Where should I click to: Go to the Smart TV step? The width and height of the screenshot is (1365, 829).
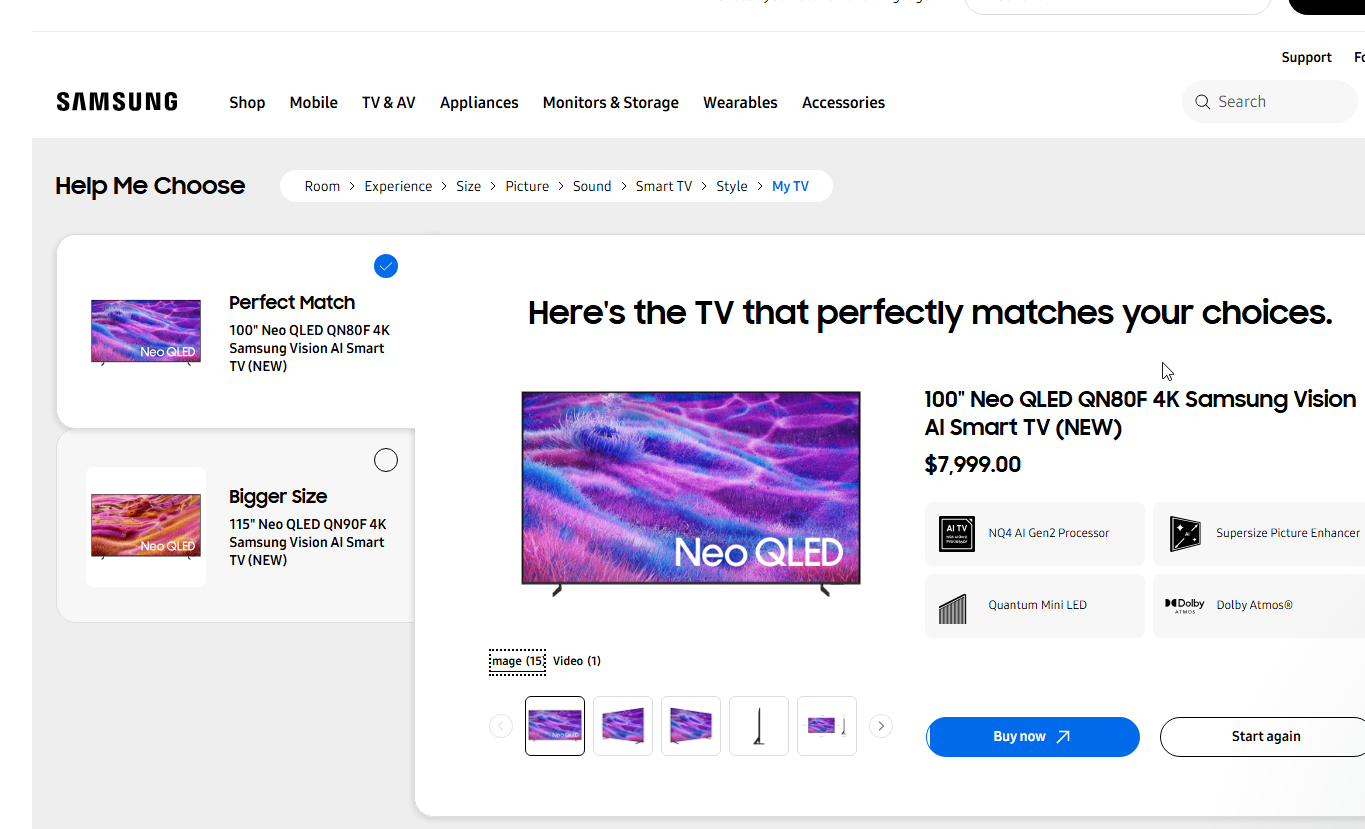tap(664, 186)
